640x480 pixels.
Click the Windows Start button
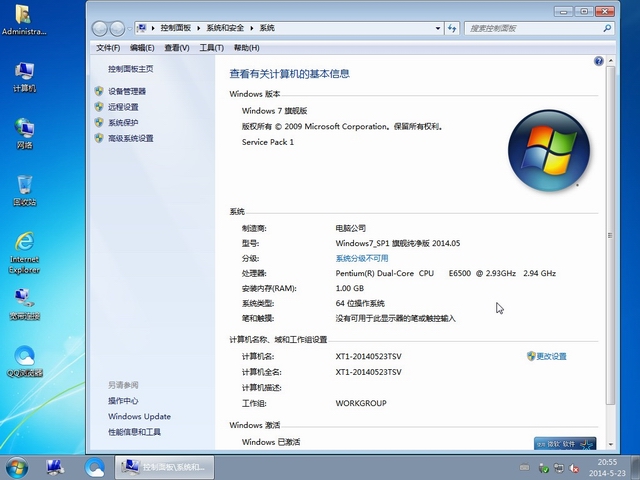(16, 467)
